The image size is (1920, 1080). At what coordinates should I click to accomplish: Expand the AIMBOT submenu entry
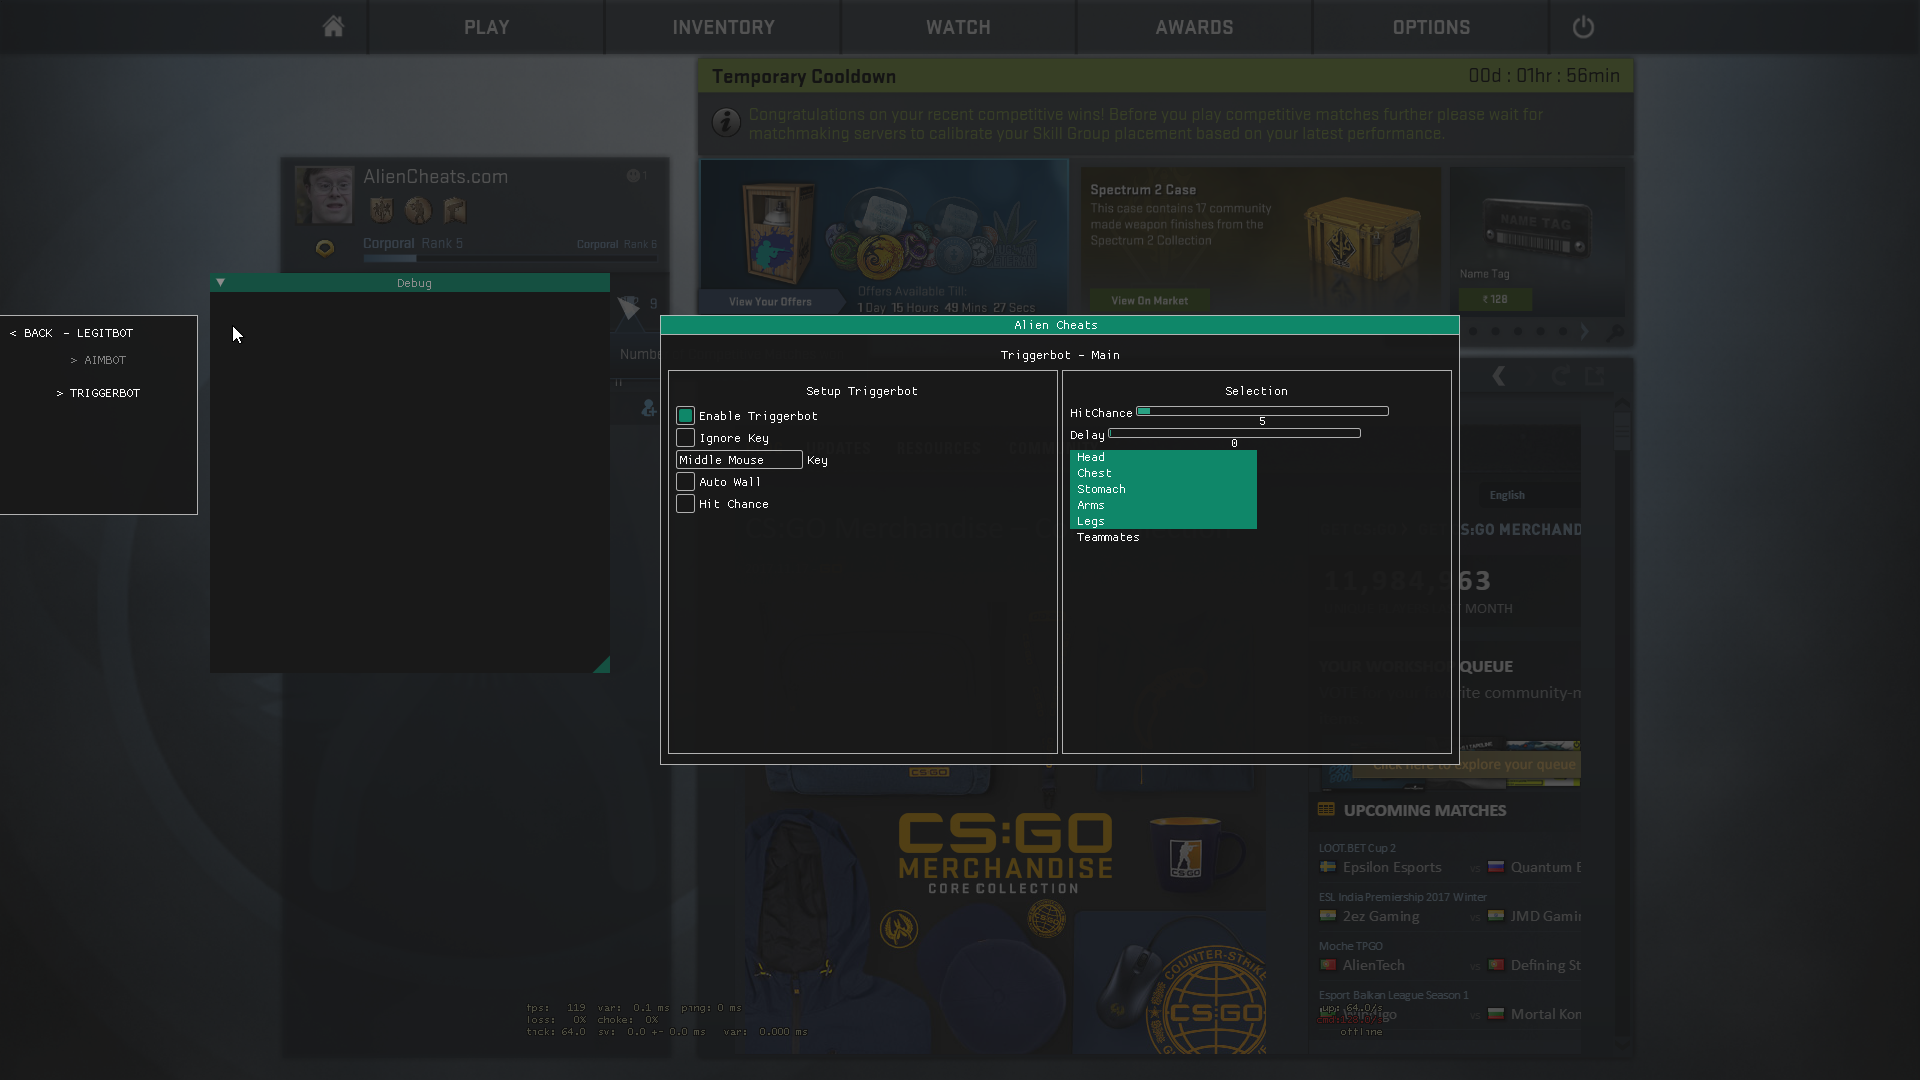coord(104,360)
